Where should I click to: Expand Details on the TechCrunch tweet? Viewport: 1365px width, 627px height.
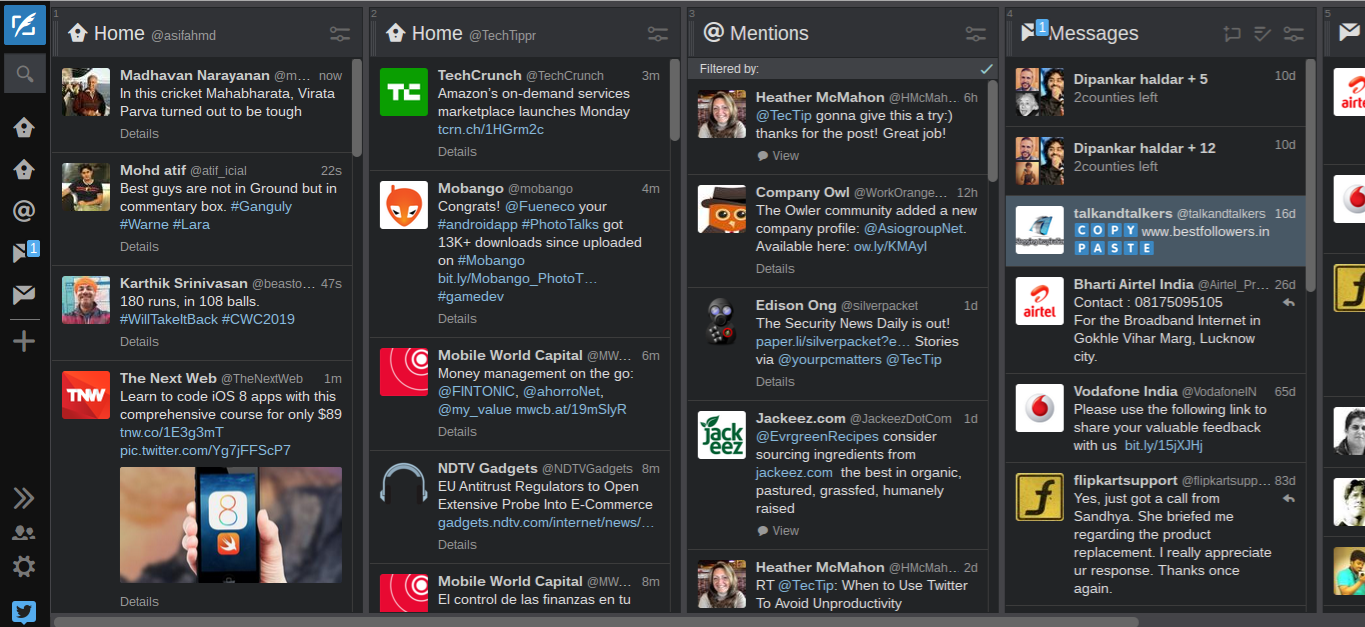coord(457,151)
